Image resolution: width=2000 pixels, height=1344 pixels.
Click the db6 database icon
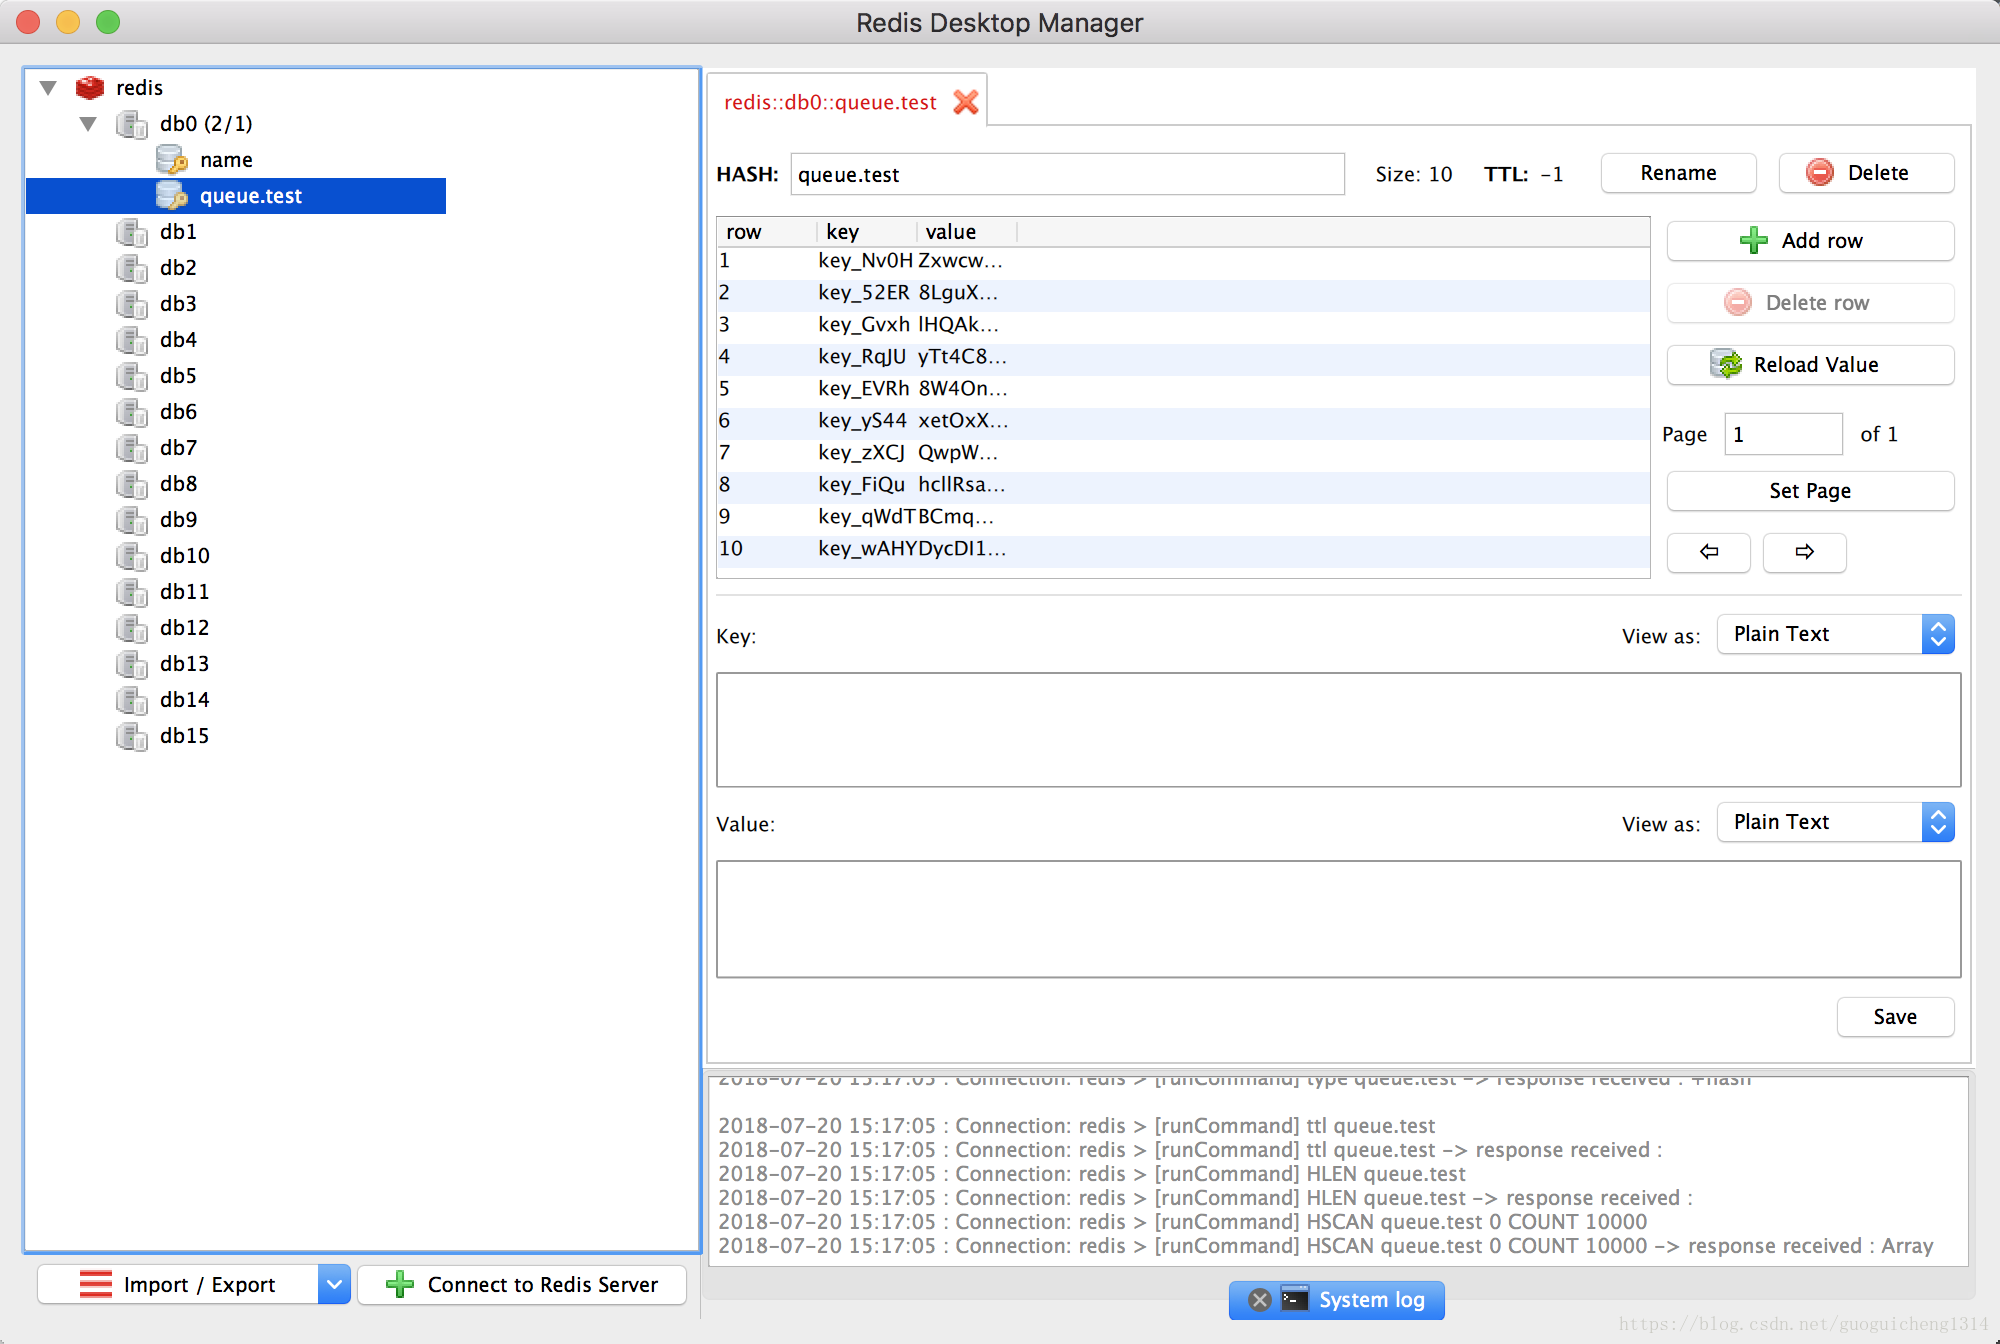tap(132, 412)
